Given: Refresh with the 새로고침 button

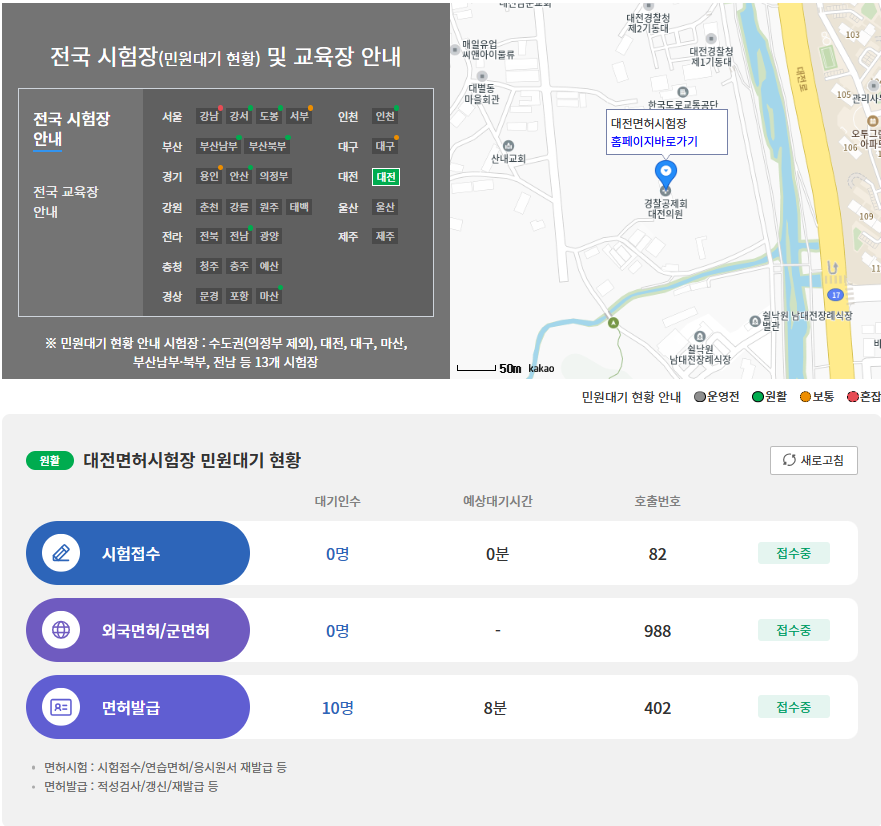Looking at the screenshot, I should 814,460.
